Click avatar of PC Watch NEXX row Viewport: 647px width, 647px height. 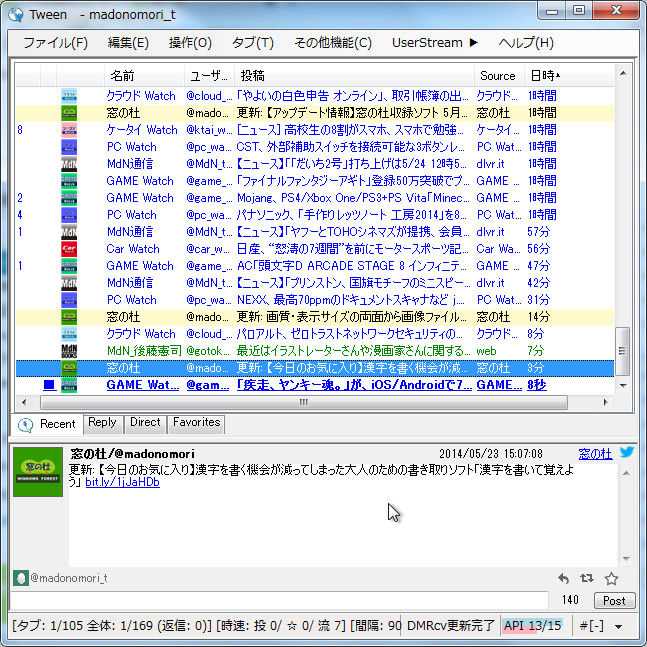point(69,300)
